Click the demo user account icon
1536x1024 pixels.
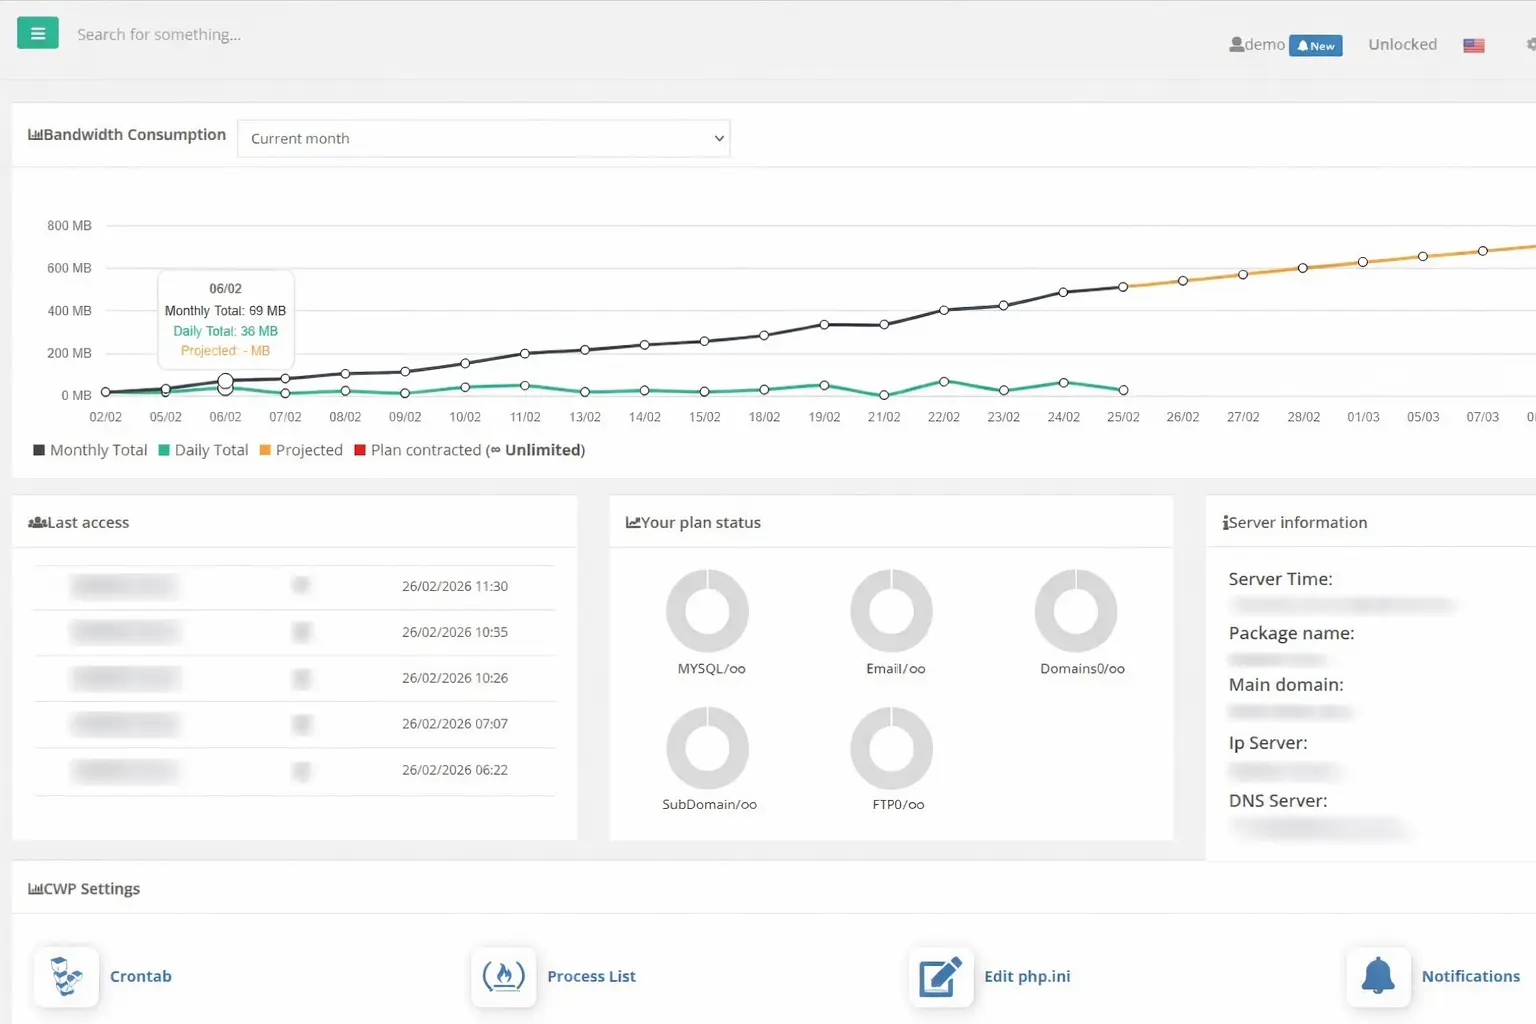coord(1237,44)
